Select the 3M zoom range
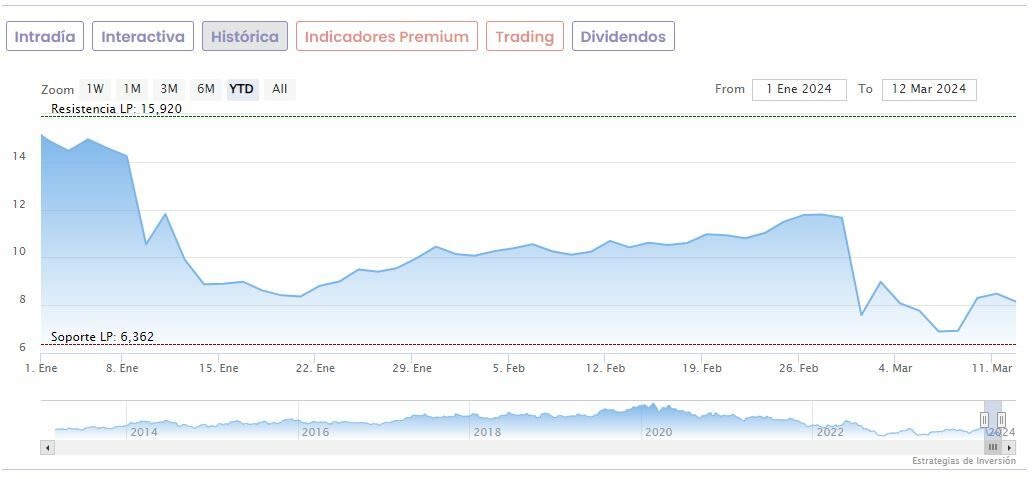 169,89
